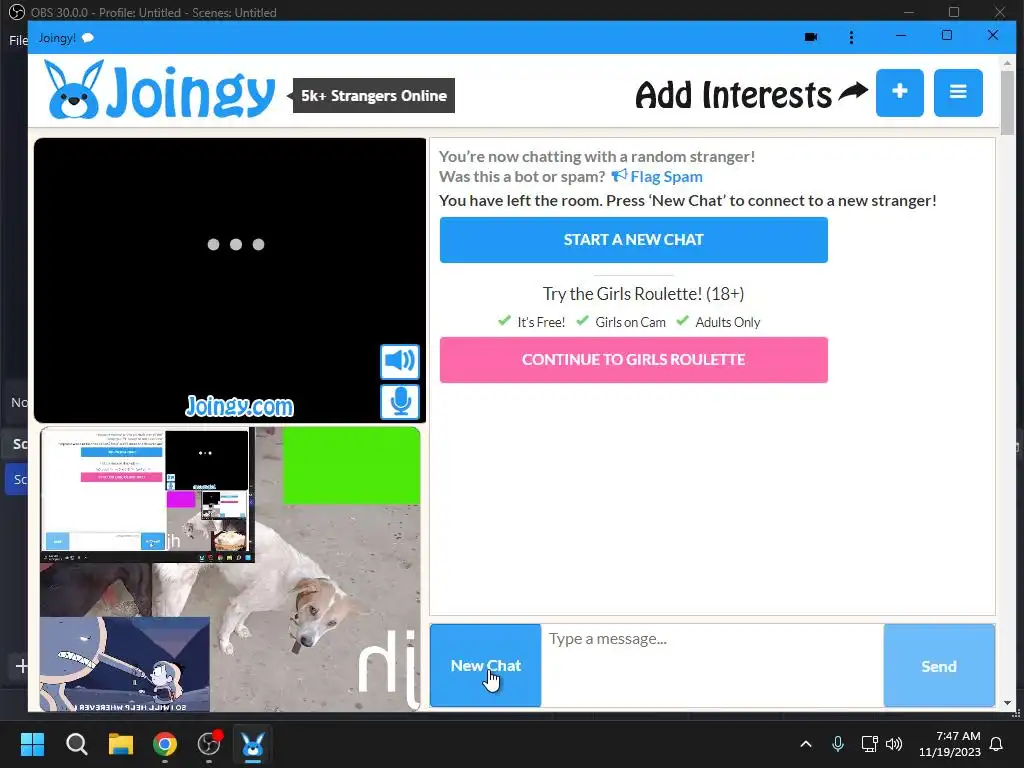The width and height of the screenshot is (1024, 768).
Task: Add interests with the plus button
Action: click(x=899, y=93)
